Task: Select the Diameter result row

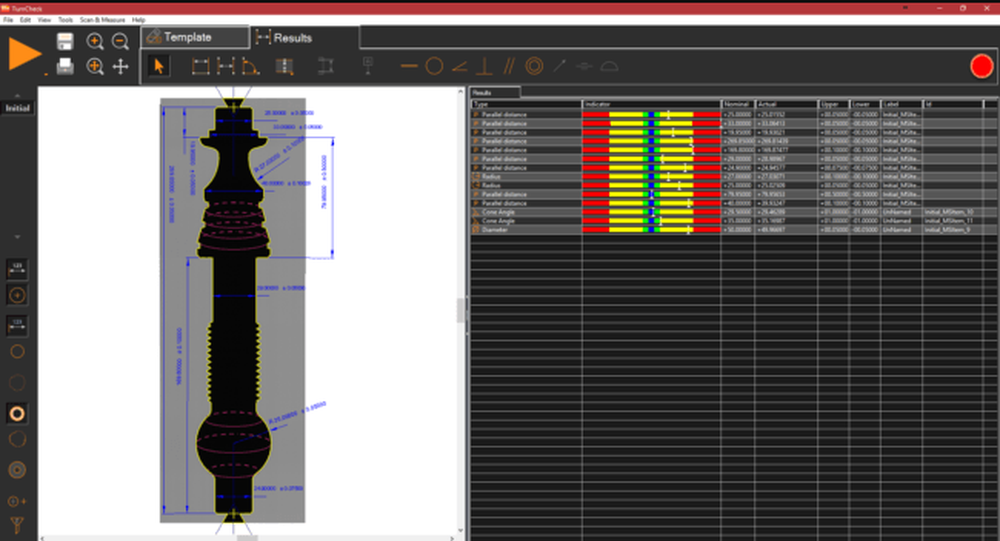Action: pyautogui.click(x=733, y=230)
